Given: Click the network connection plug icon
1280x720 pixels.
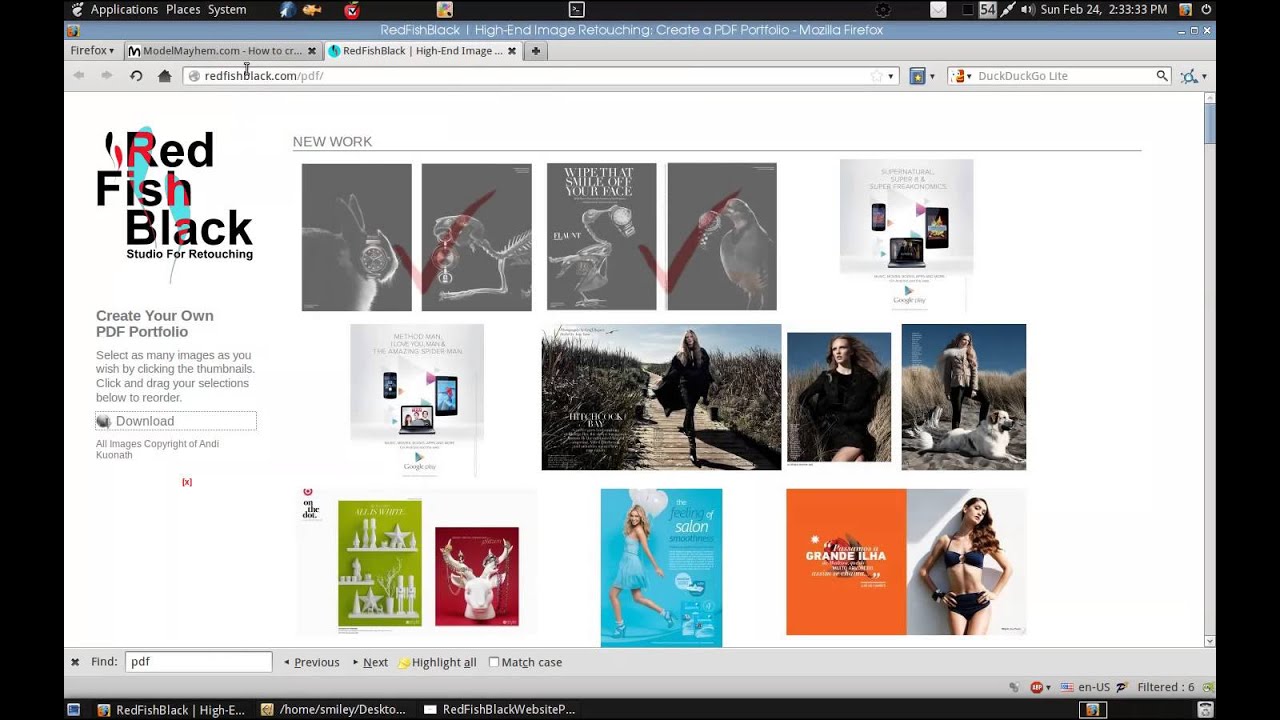Looking at the screenshot, I should [1008, 10].
